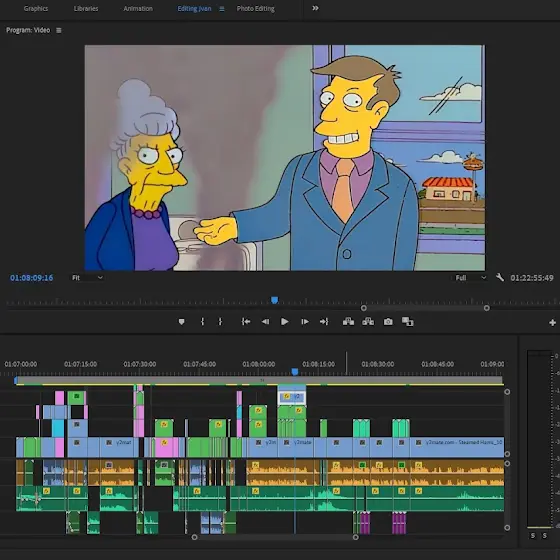Switch to the Libraries workspace tab
Screen dimensions: 560x560
coord(86,9)
